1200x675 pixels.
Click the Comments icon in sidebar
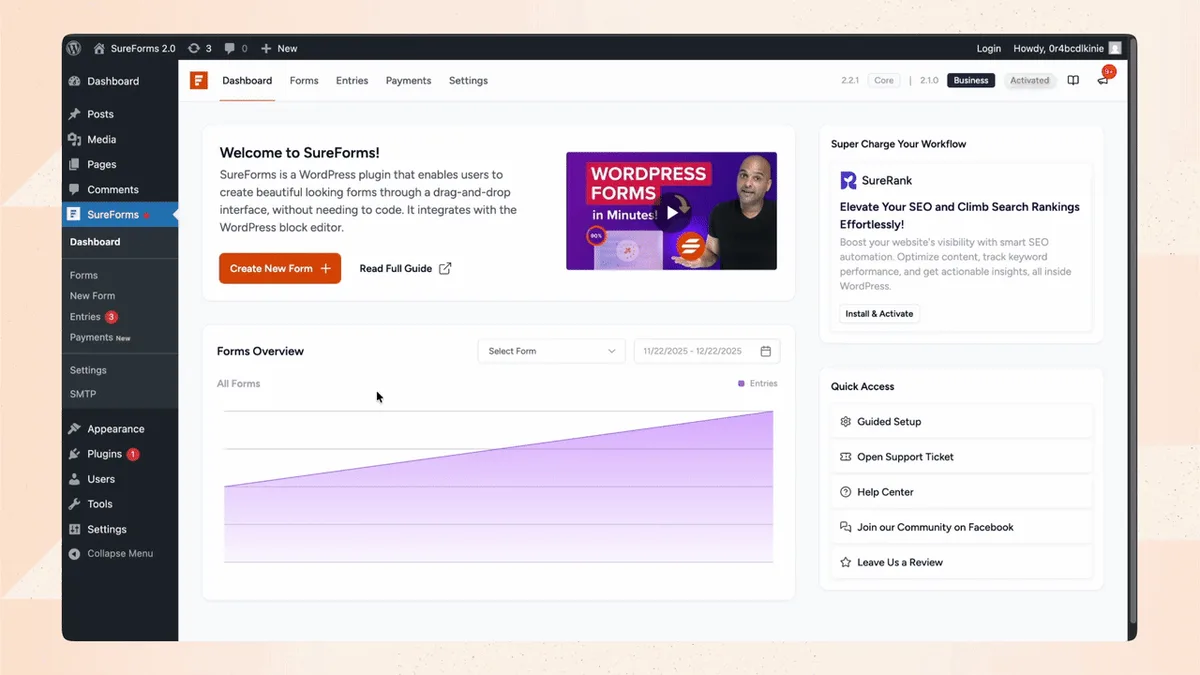tap(74, 189)
